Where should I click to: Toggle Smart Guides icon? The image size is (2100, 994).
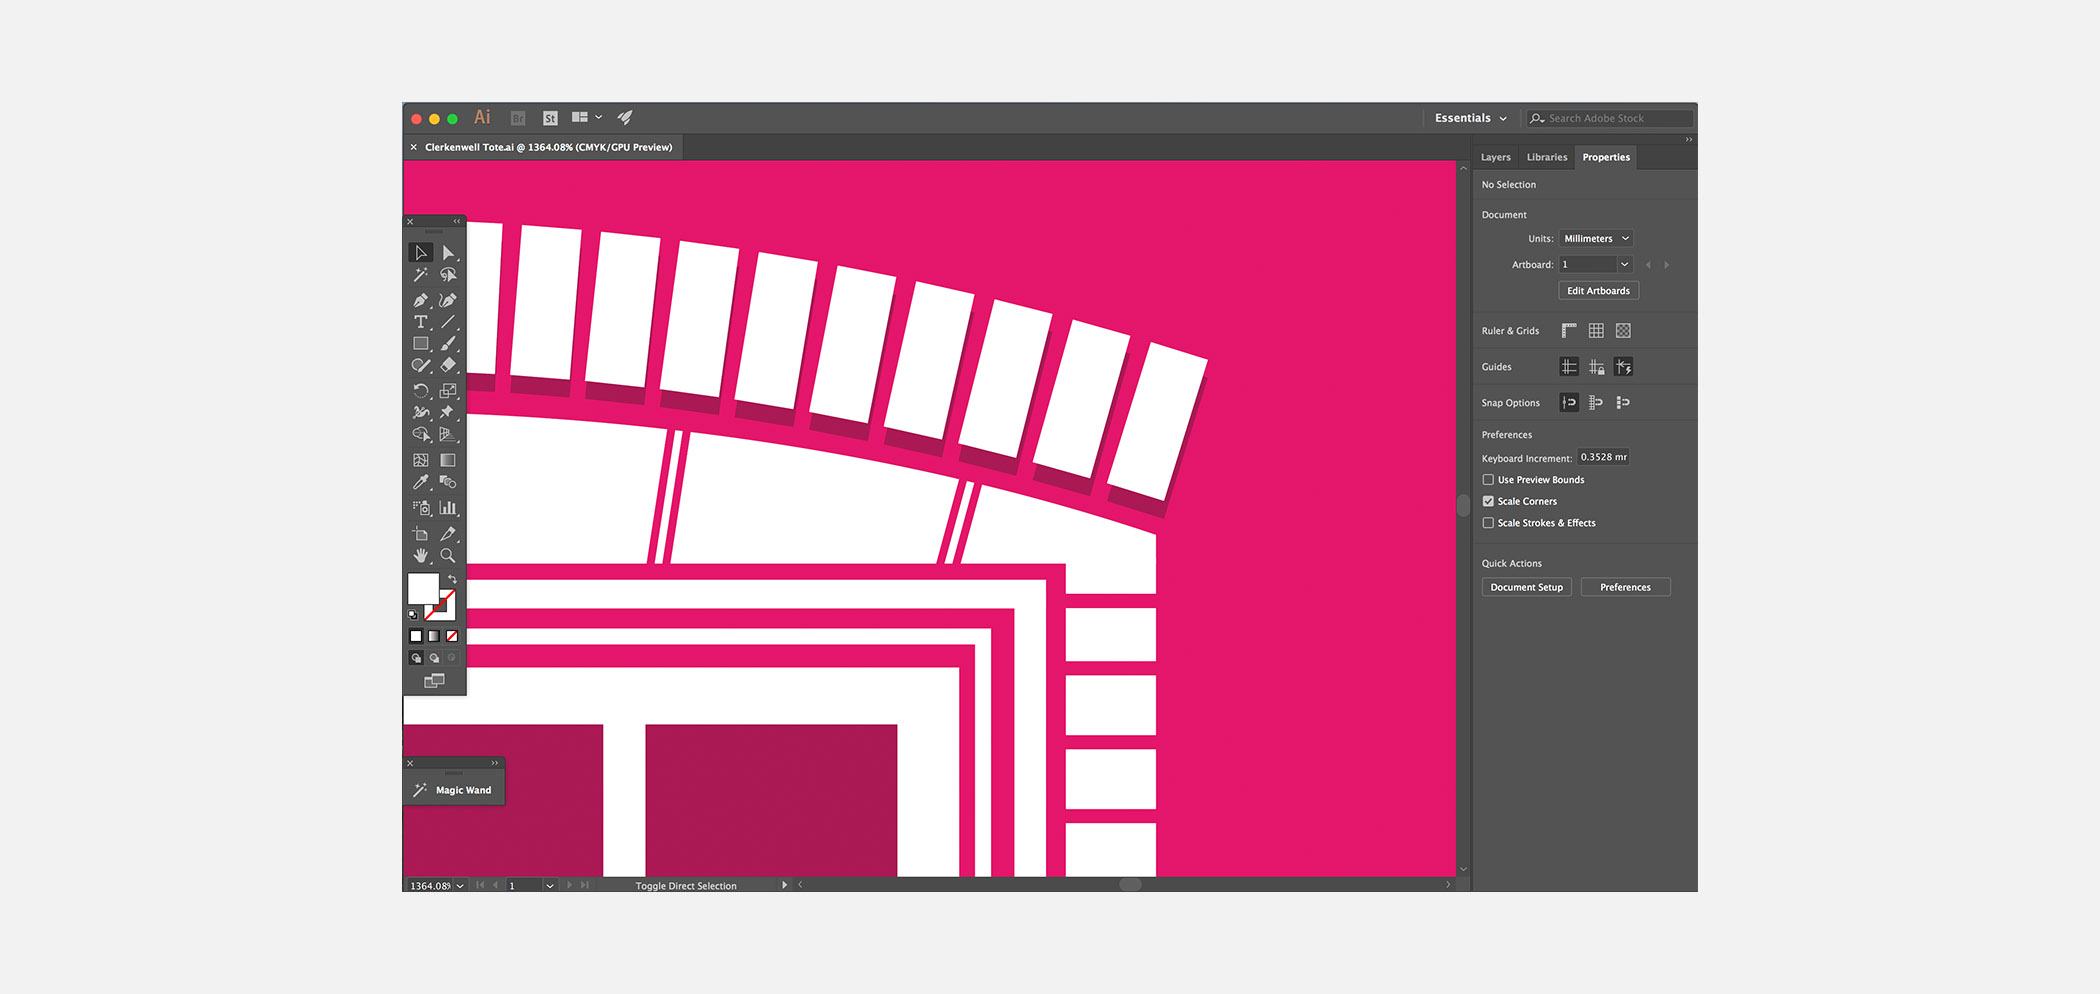point(1623,367)
